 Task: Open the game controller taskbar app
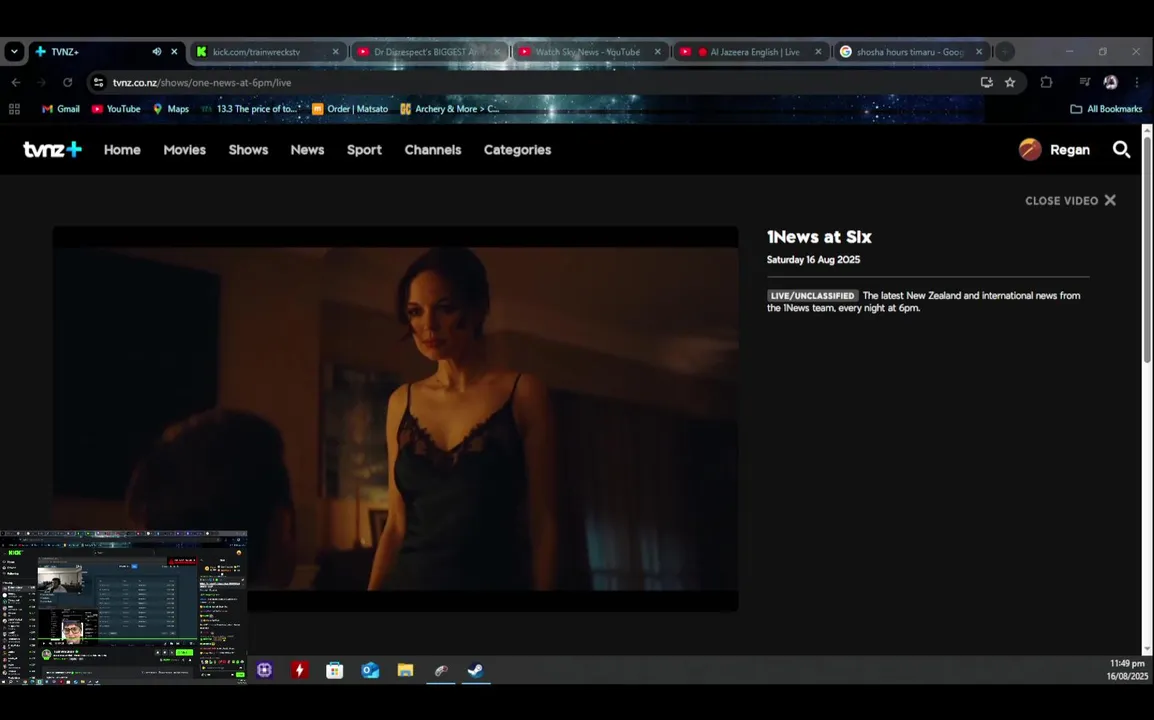440,670
